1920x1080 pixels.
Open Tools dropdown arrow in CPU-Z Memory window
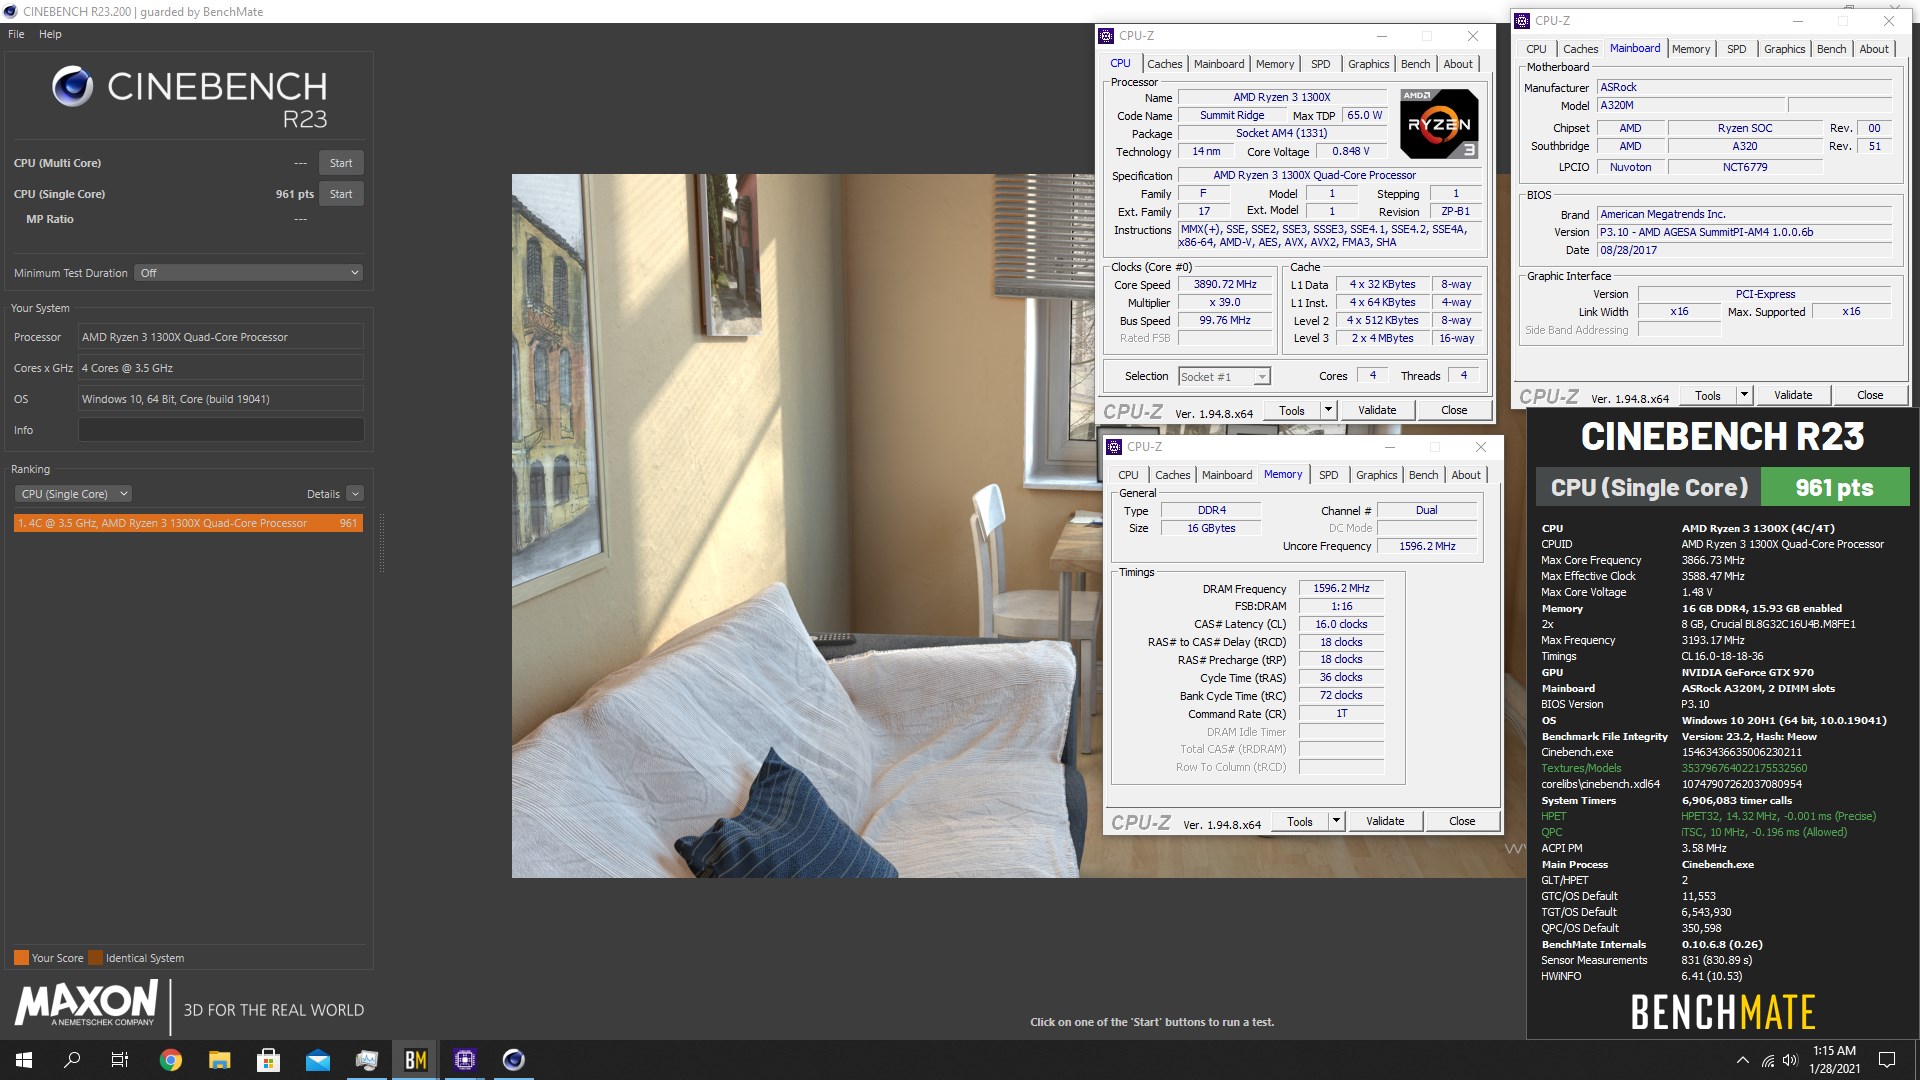tap(1336, 821)
